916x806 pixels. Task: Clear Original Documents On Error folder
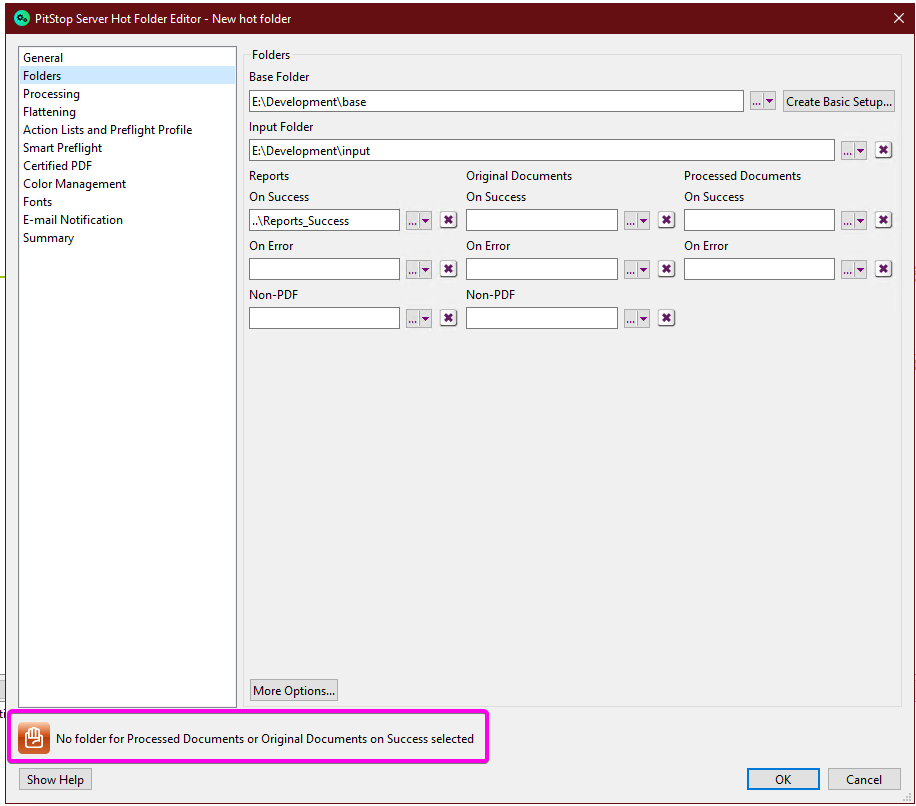click(666, 269)
